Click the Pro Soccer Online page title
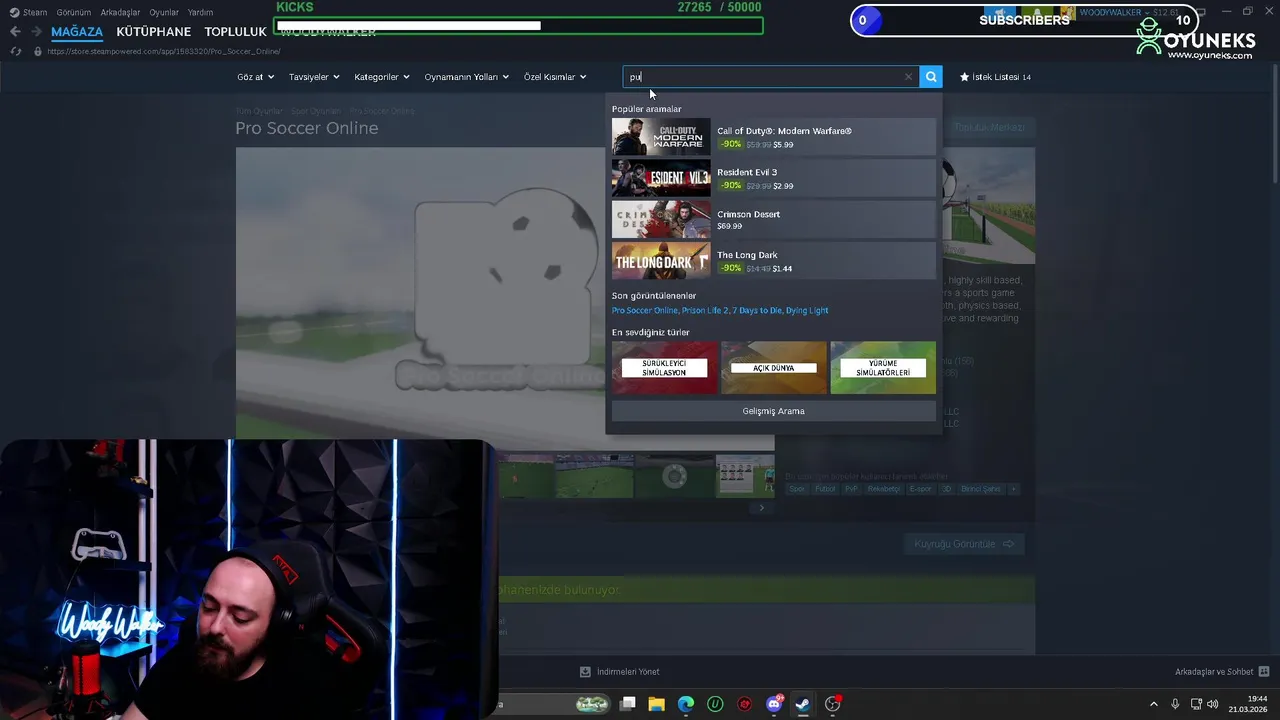Viewport: 1280px width, 720px height. pyautogui.click(x=307, y=128)
